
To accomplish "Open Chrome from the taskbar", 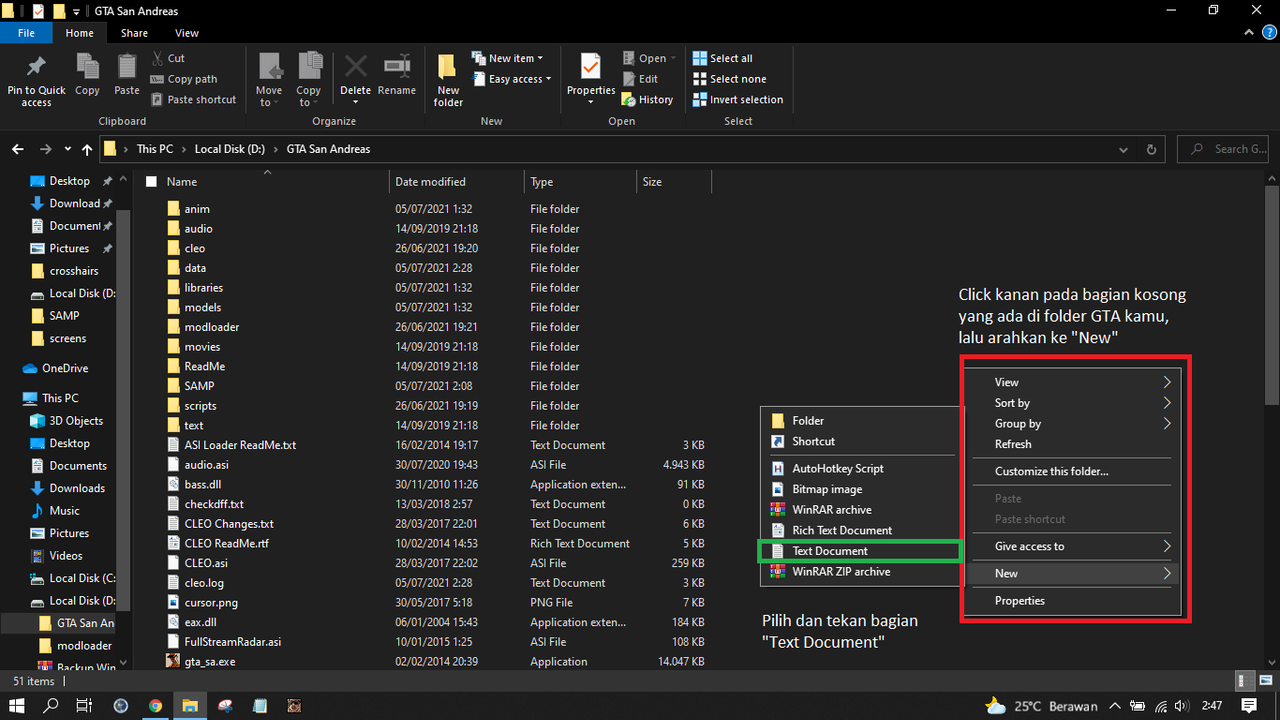I will tap(156, 706).
